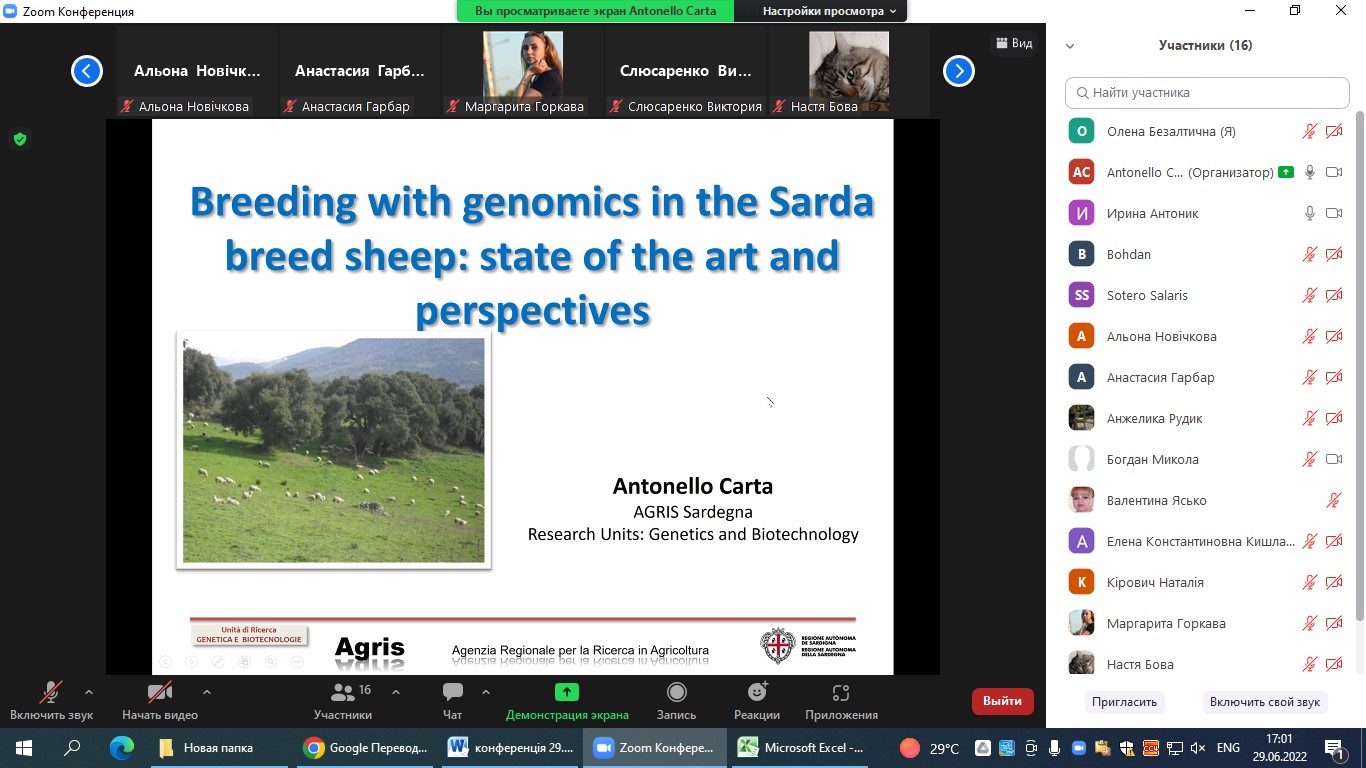Image resolution: width=1366 pixels, height=768 pixels.
Task: Collapse participants panel using header chevron
Action: 1070,46
